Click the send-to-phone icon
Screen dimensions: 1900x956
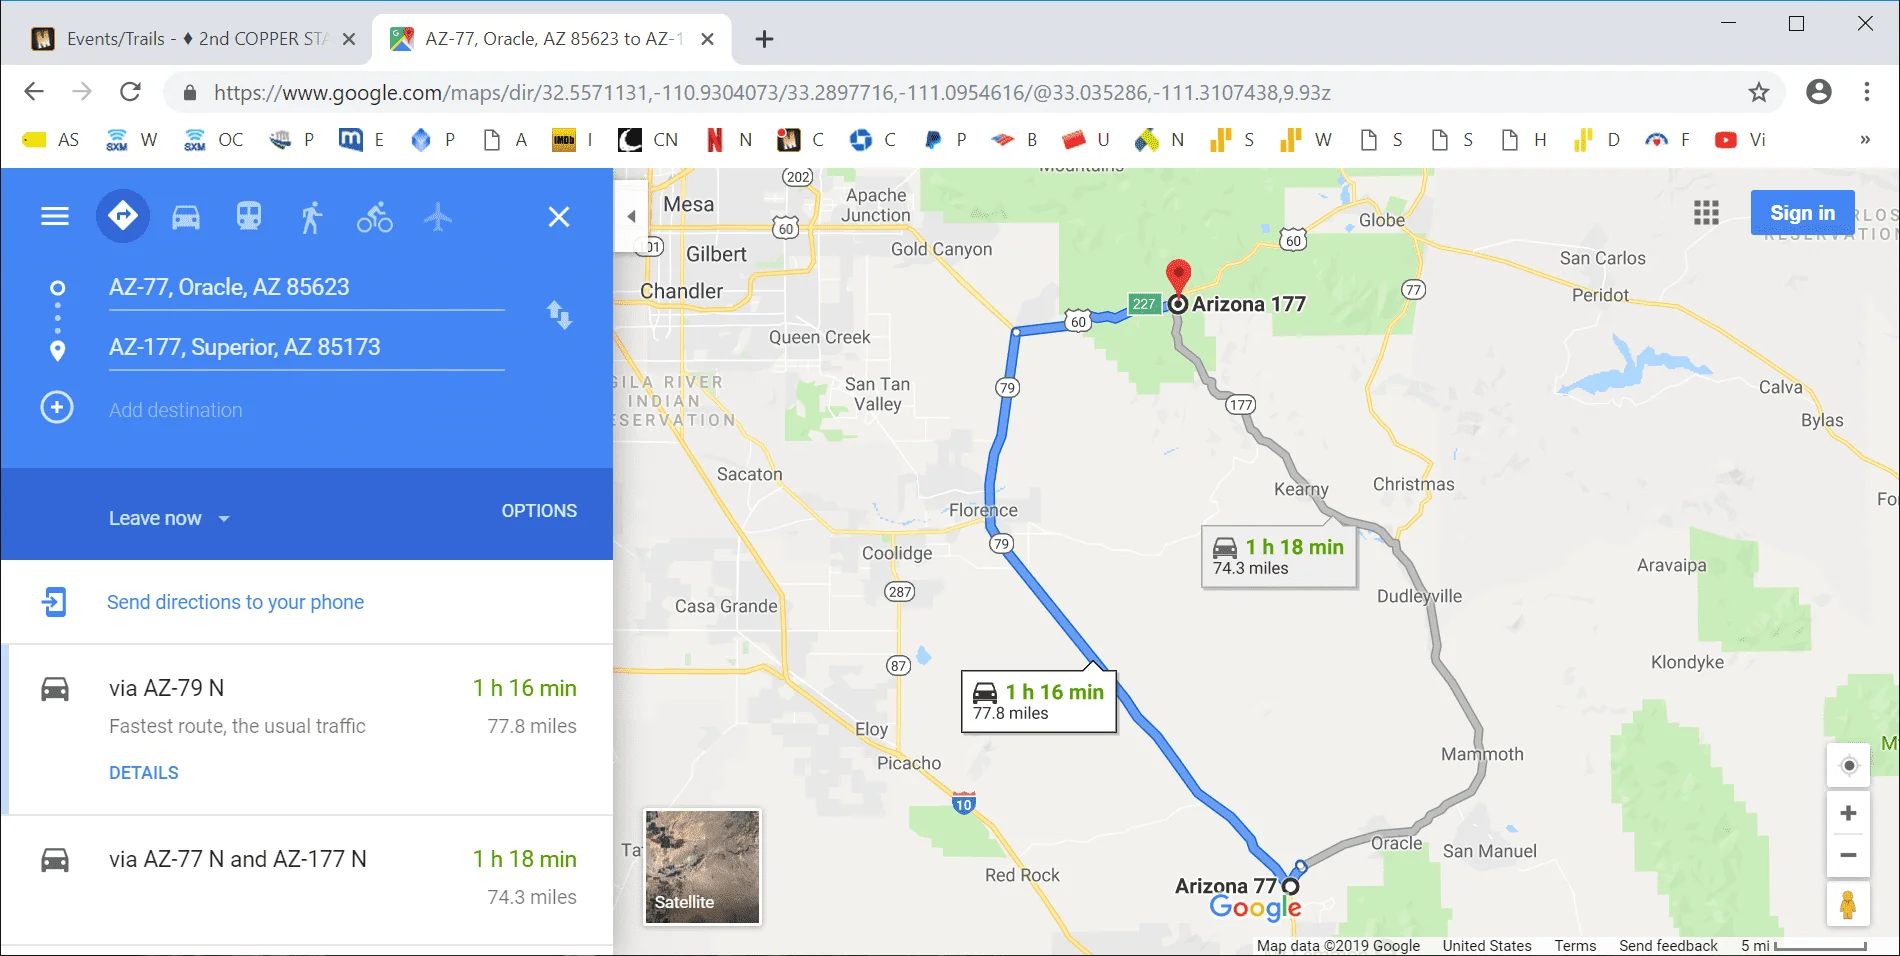[54, 602]
